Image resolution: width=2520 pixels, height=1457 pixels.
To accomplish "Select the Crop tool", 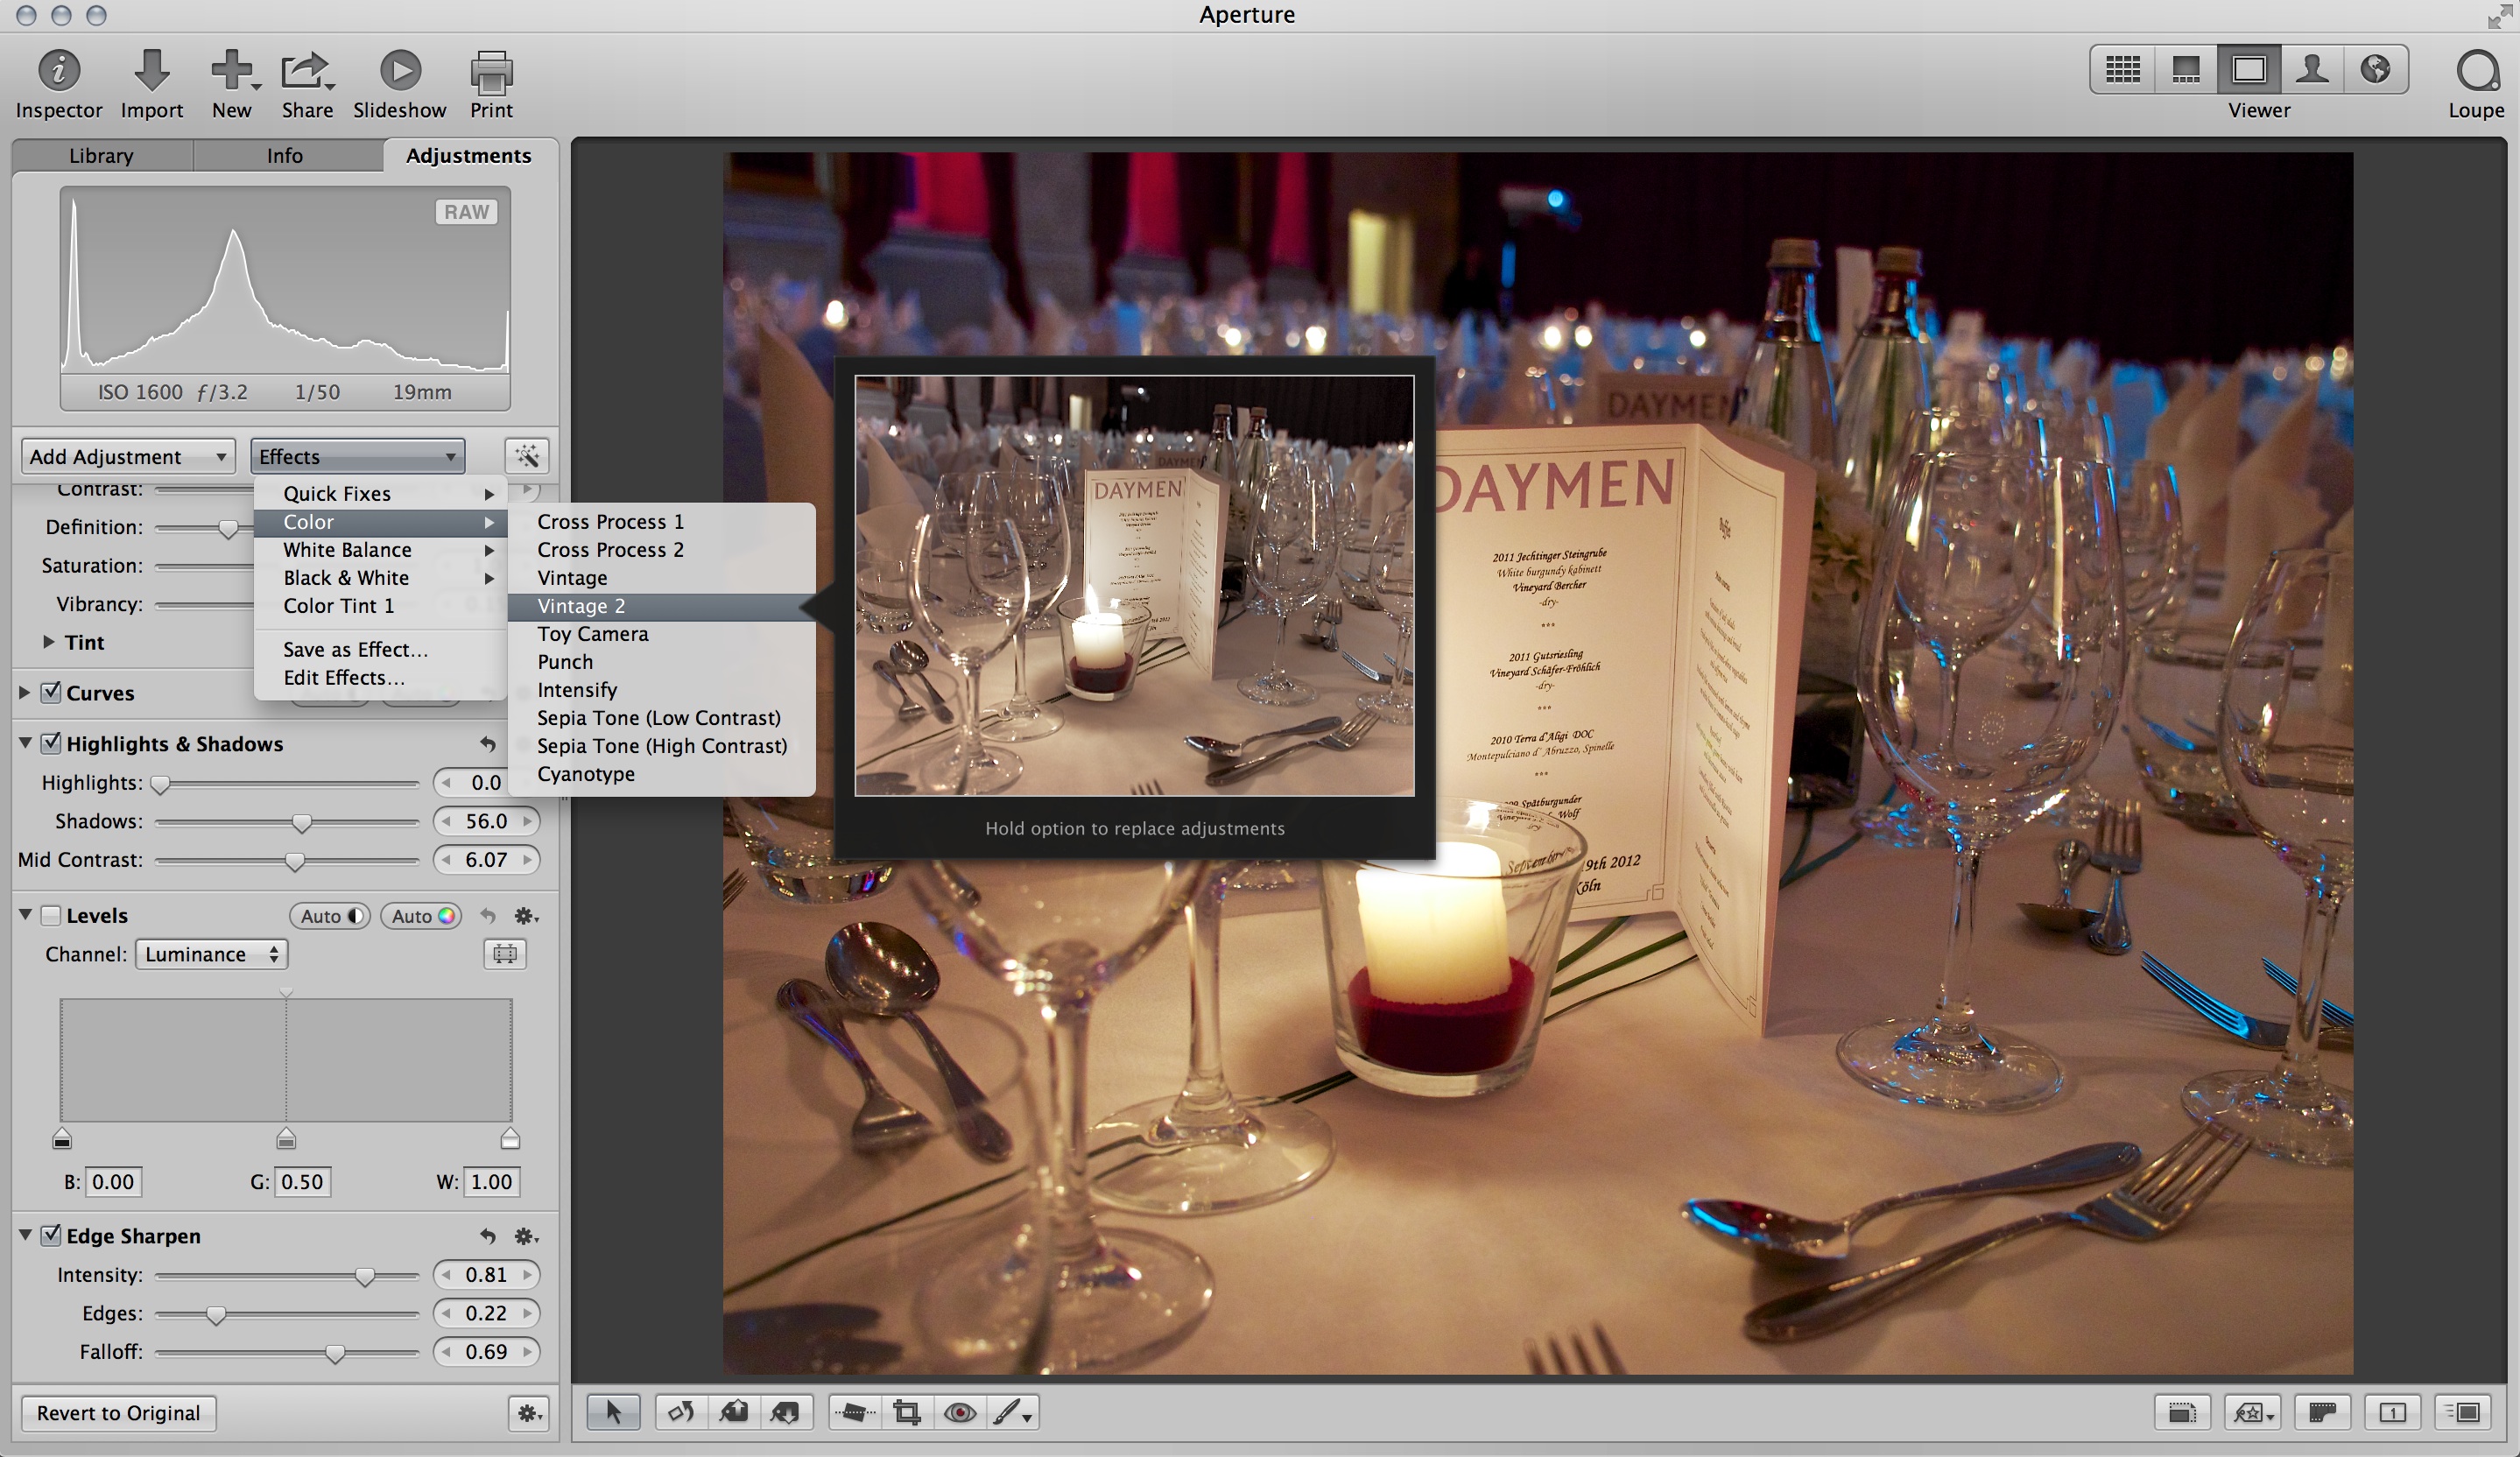I will 907,1412.
